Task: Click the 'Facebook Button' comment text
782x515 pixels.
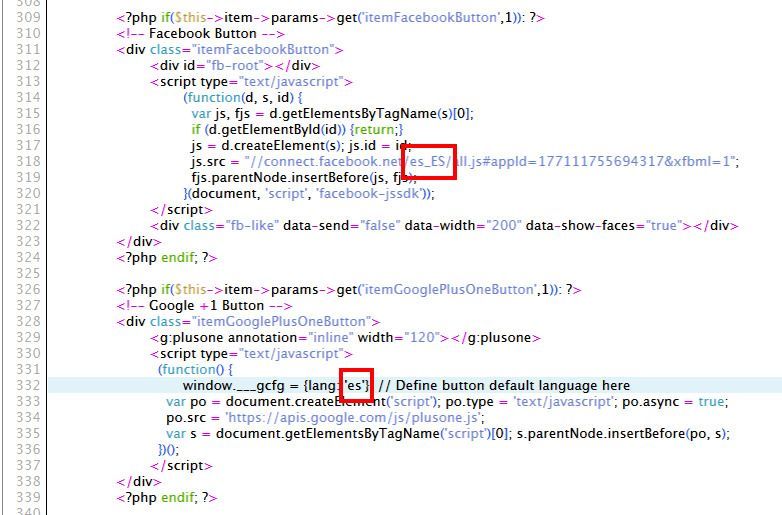Action: pos(202,34)
